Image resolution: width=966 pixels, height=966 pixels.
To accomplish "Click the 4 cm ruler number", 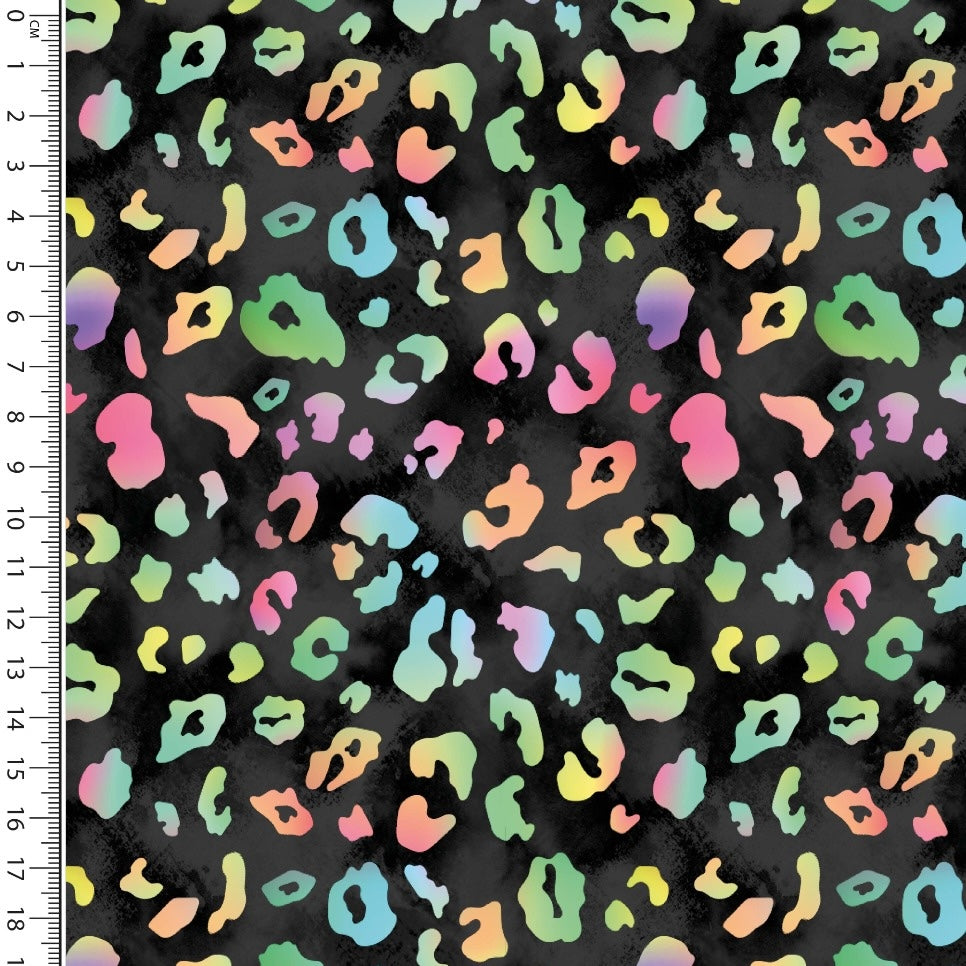I will click(x=14, y=216).
